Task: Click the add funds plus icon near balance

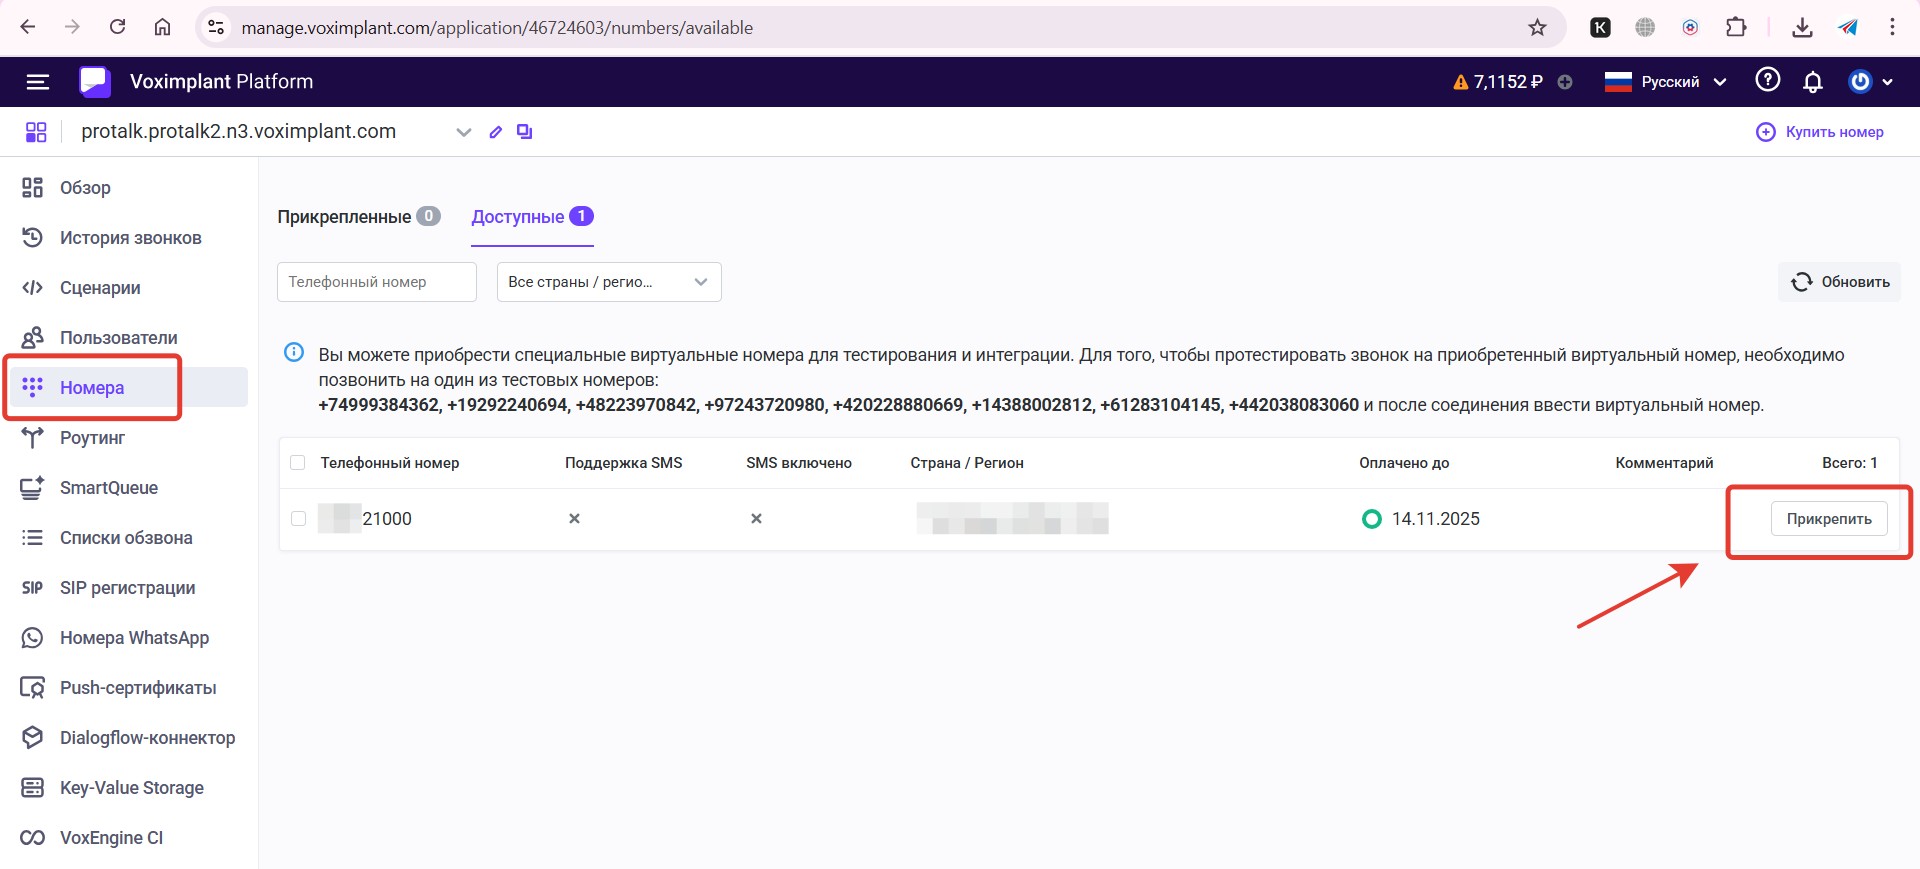Action: (x=1565, y=82)
